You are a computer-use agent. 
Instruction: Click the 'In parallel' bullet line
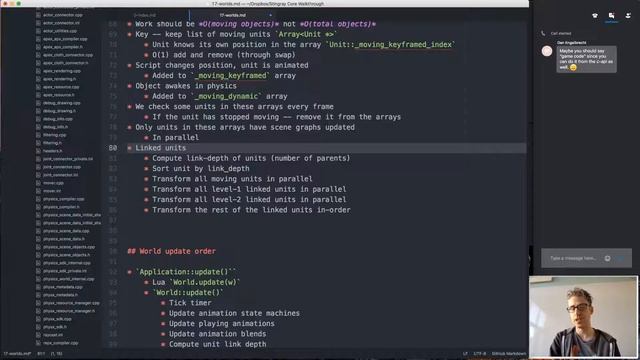176,138
